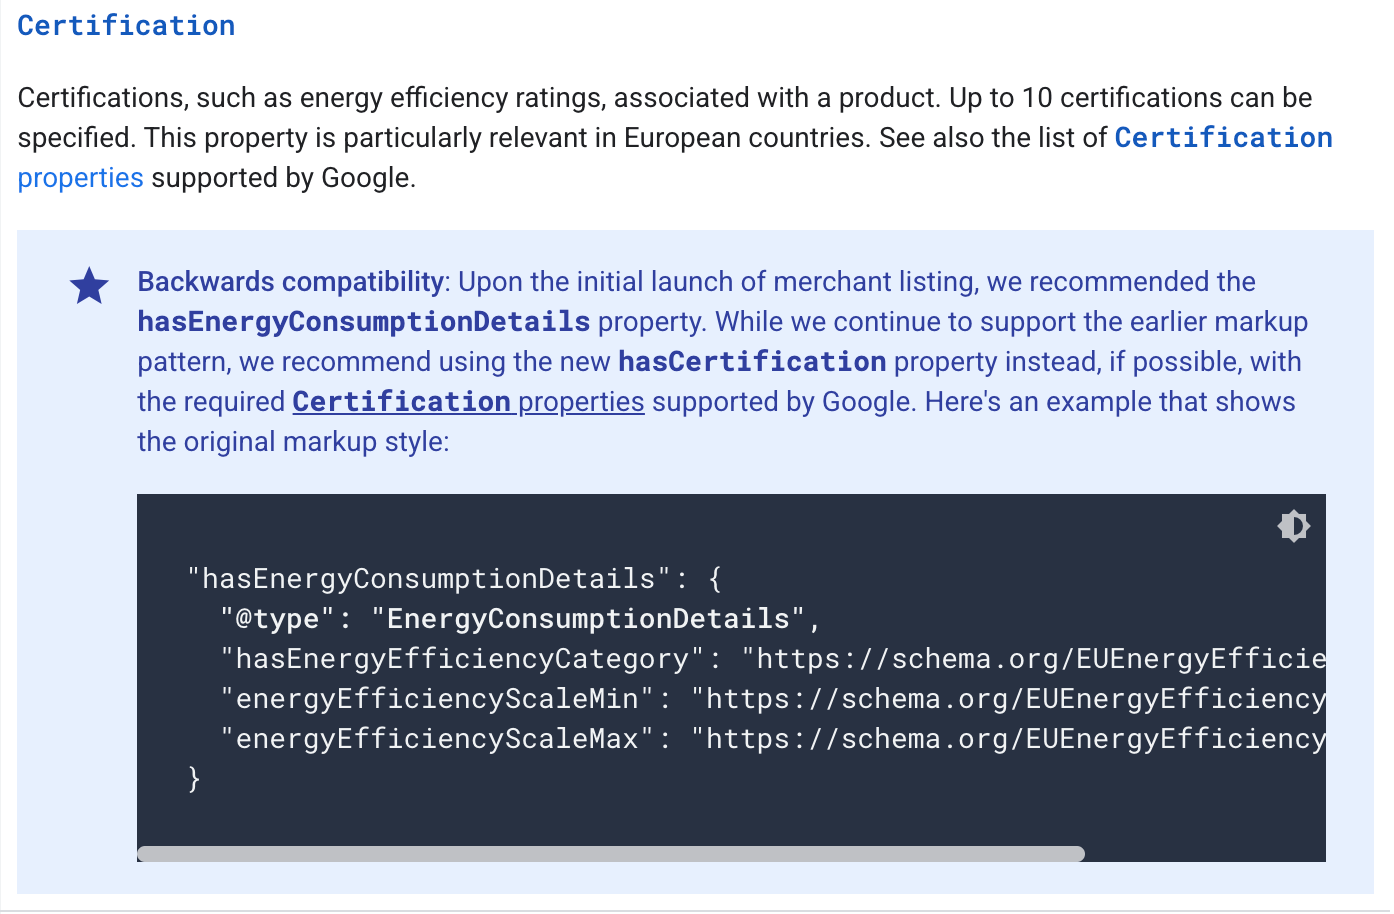The image size is (1394, 914).
Task: Open 'Certification properties' link in blue note
Action: (468, 402)
